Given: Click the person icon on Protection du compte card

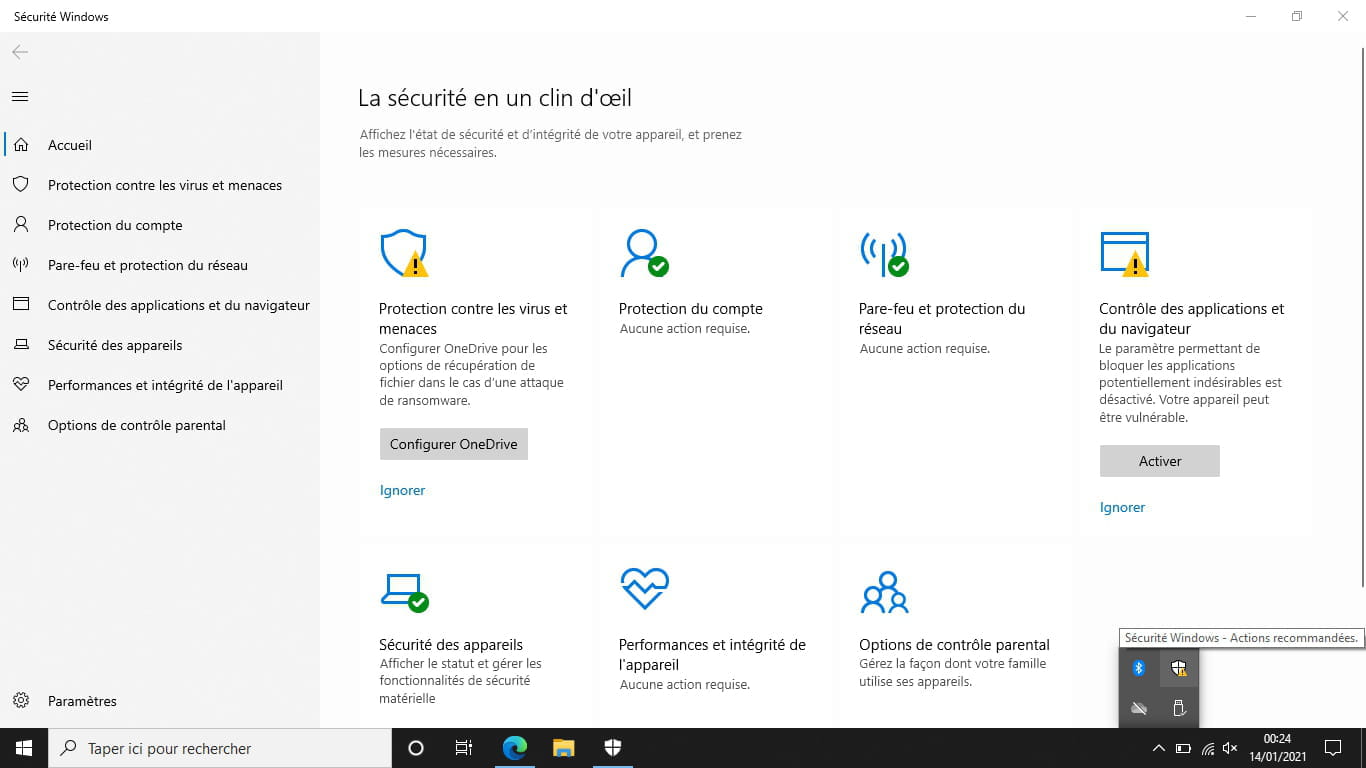Looking at the screenshot, I should pyautogui.click(x=644, y=253).
